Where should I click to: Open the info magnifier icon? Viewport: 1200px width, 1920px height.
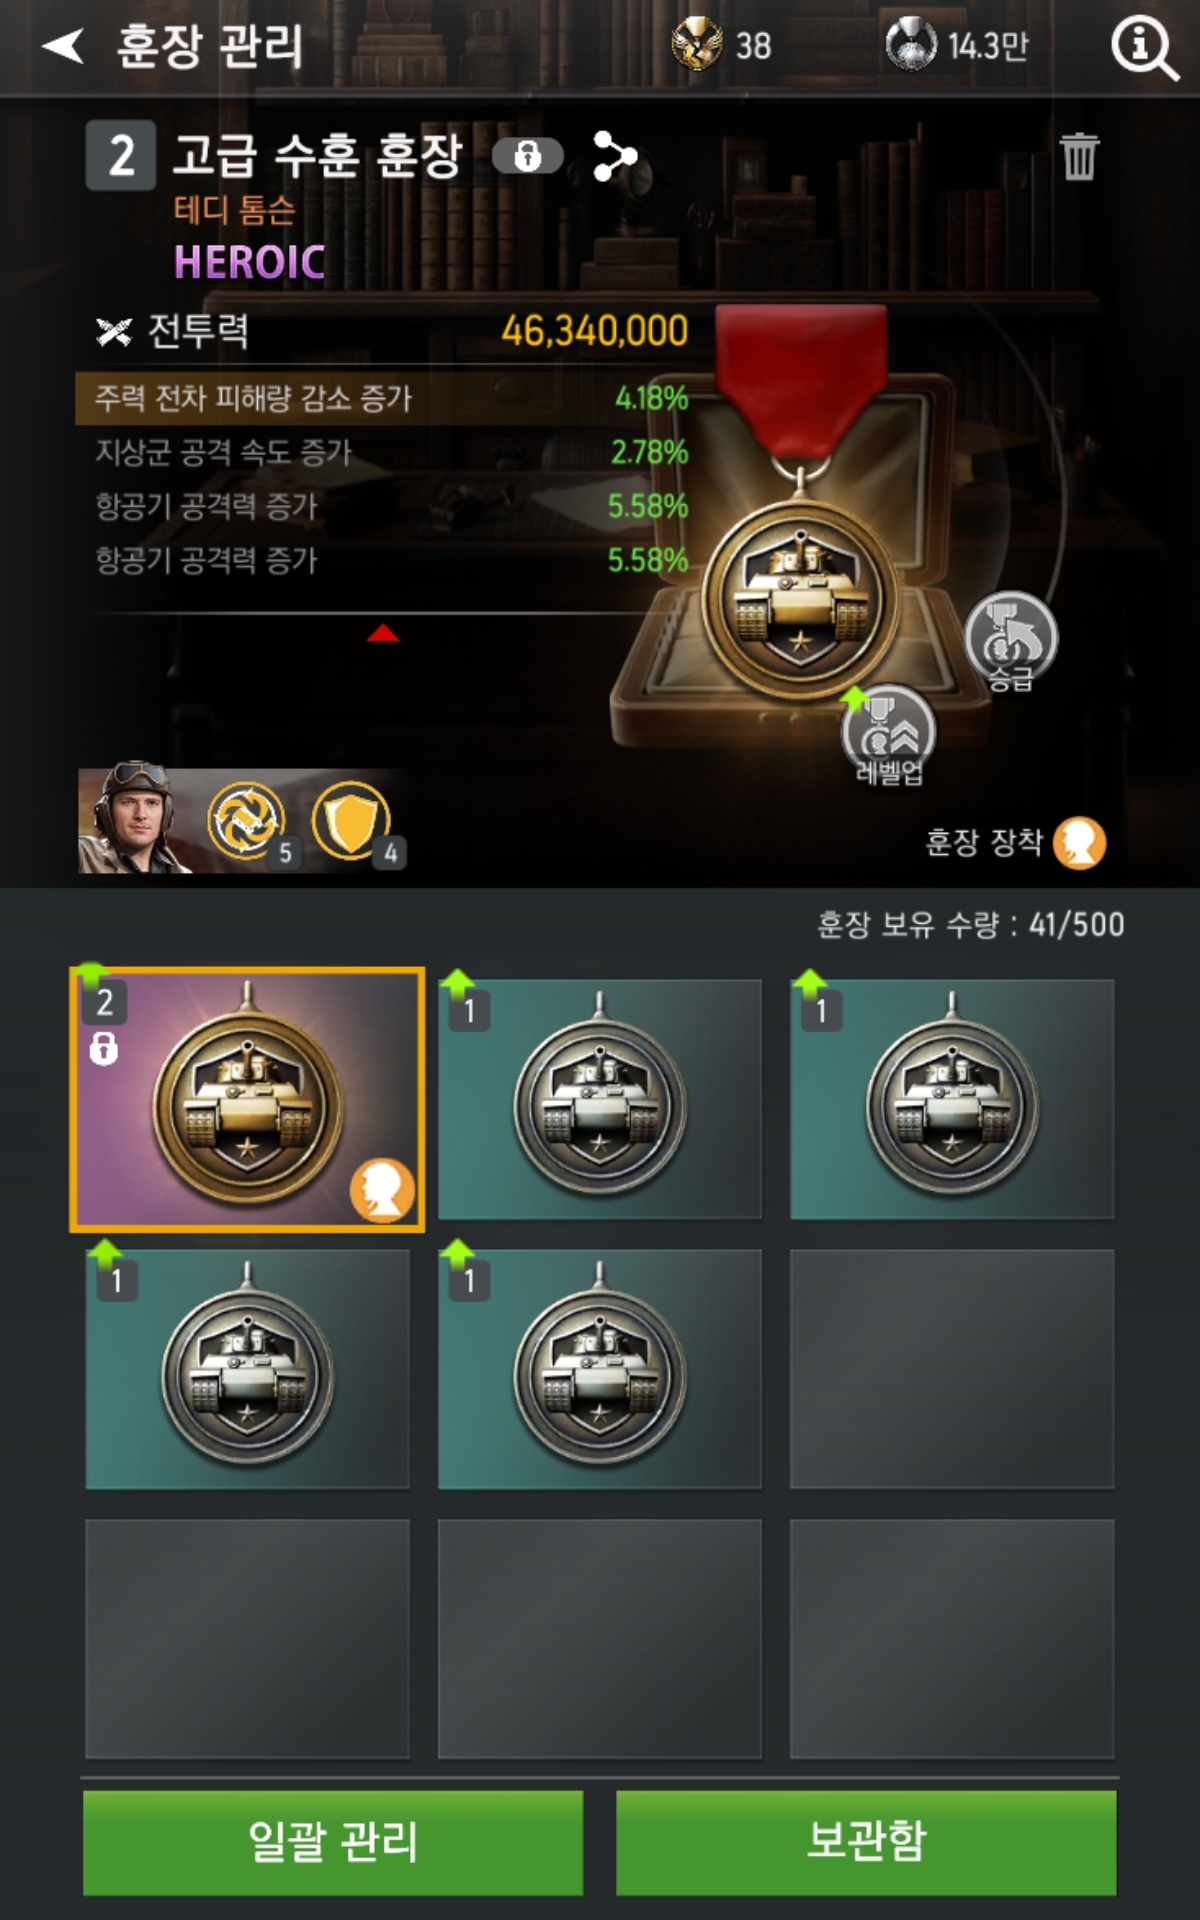(x=1144, y=46)
